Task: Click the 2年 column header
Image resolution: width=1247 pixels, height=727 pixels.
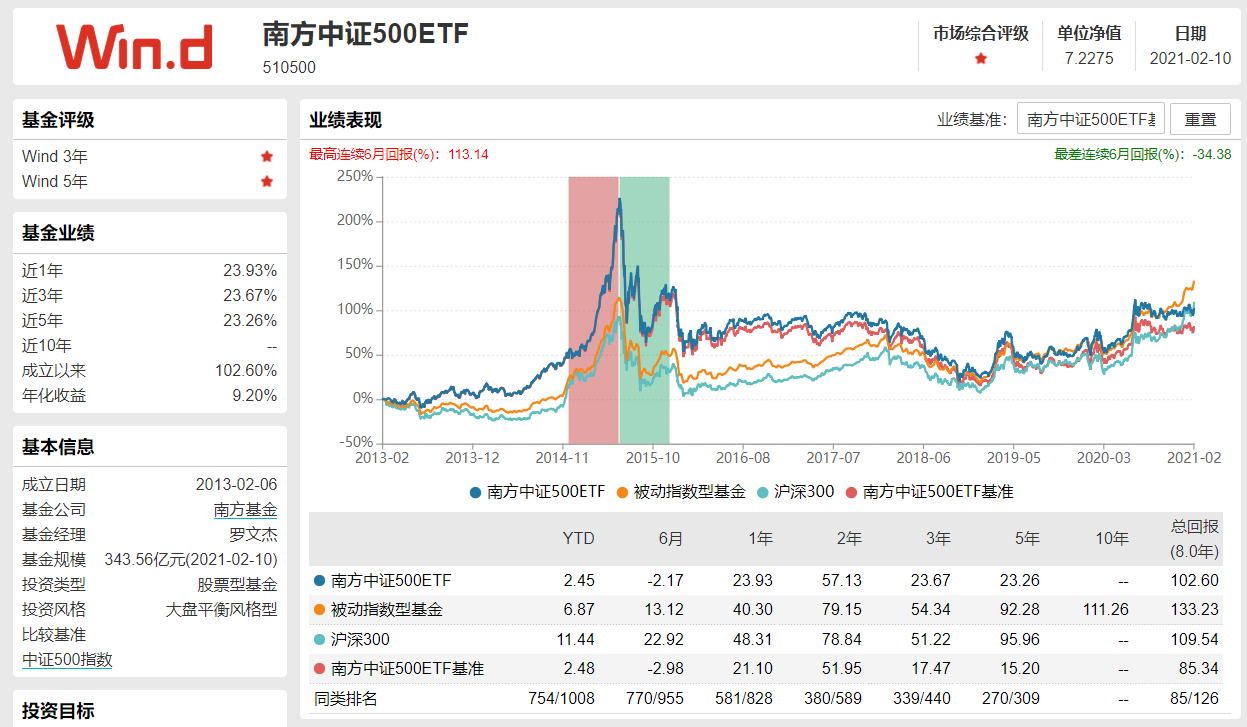Action: click(848, 538)
